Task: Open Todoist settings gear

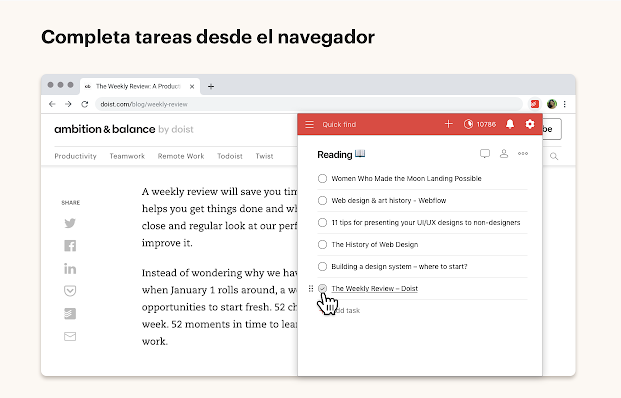Action: click(x=530, y=124)
